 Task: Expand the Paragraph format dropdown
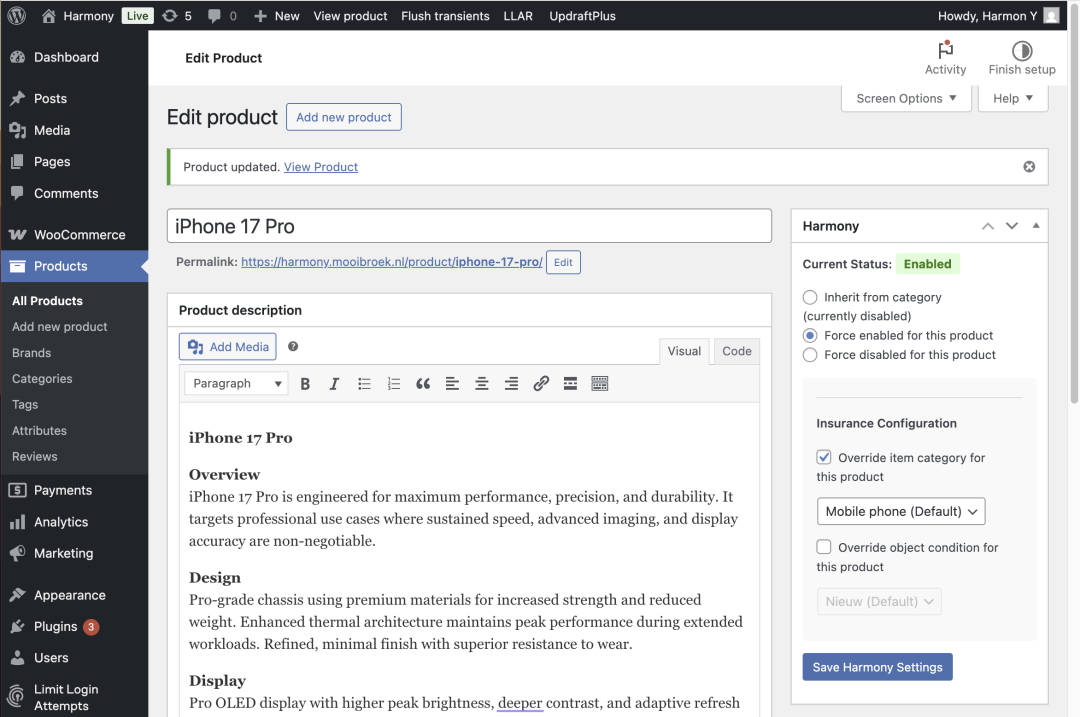[x=236, y=384]
